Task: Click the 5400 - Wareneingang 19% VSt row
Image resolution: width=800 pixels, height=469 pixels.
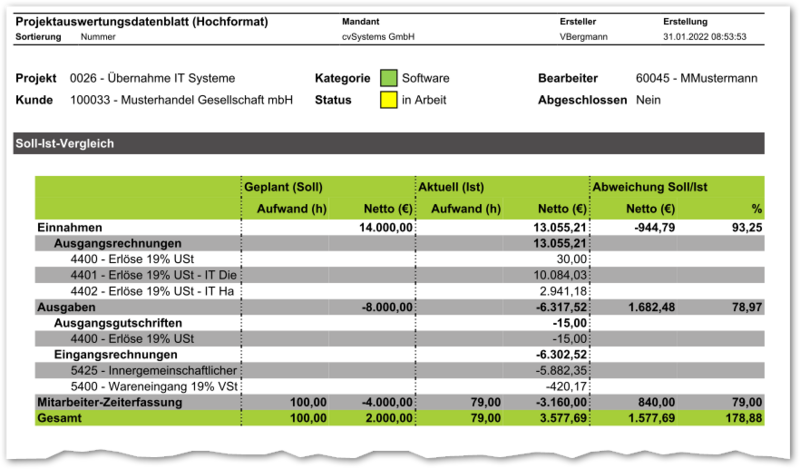Action: [399, 386]
